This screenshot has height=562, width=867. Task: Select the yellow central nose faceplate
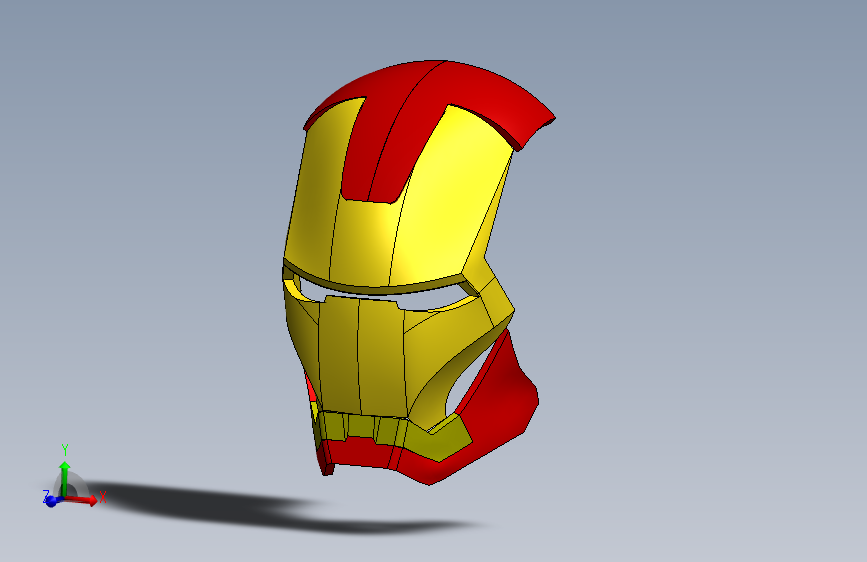pyautogui.click(x=362, y=357)
